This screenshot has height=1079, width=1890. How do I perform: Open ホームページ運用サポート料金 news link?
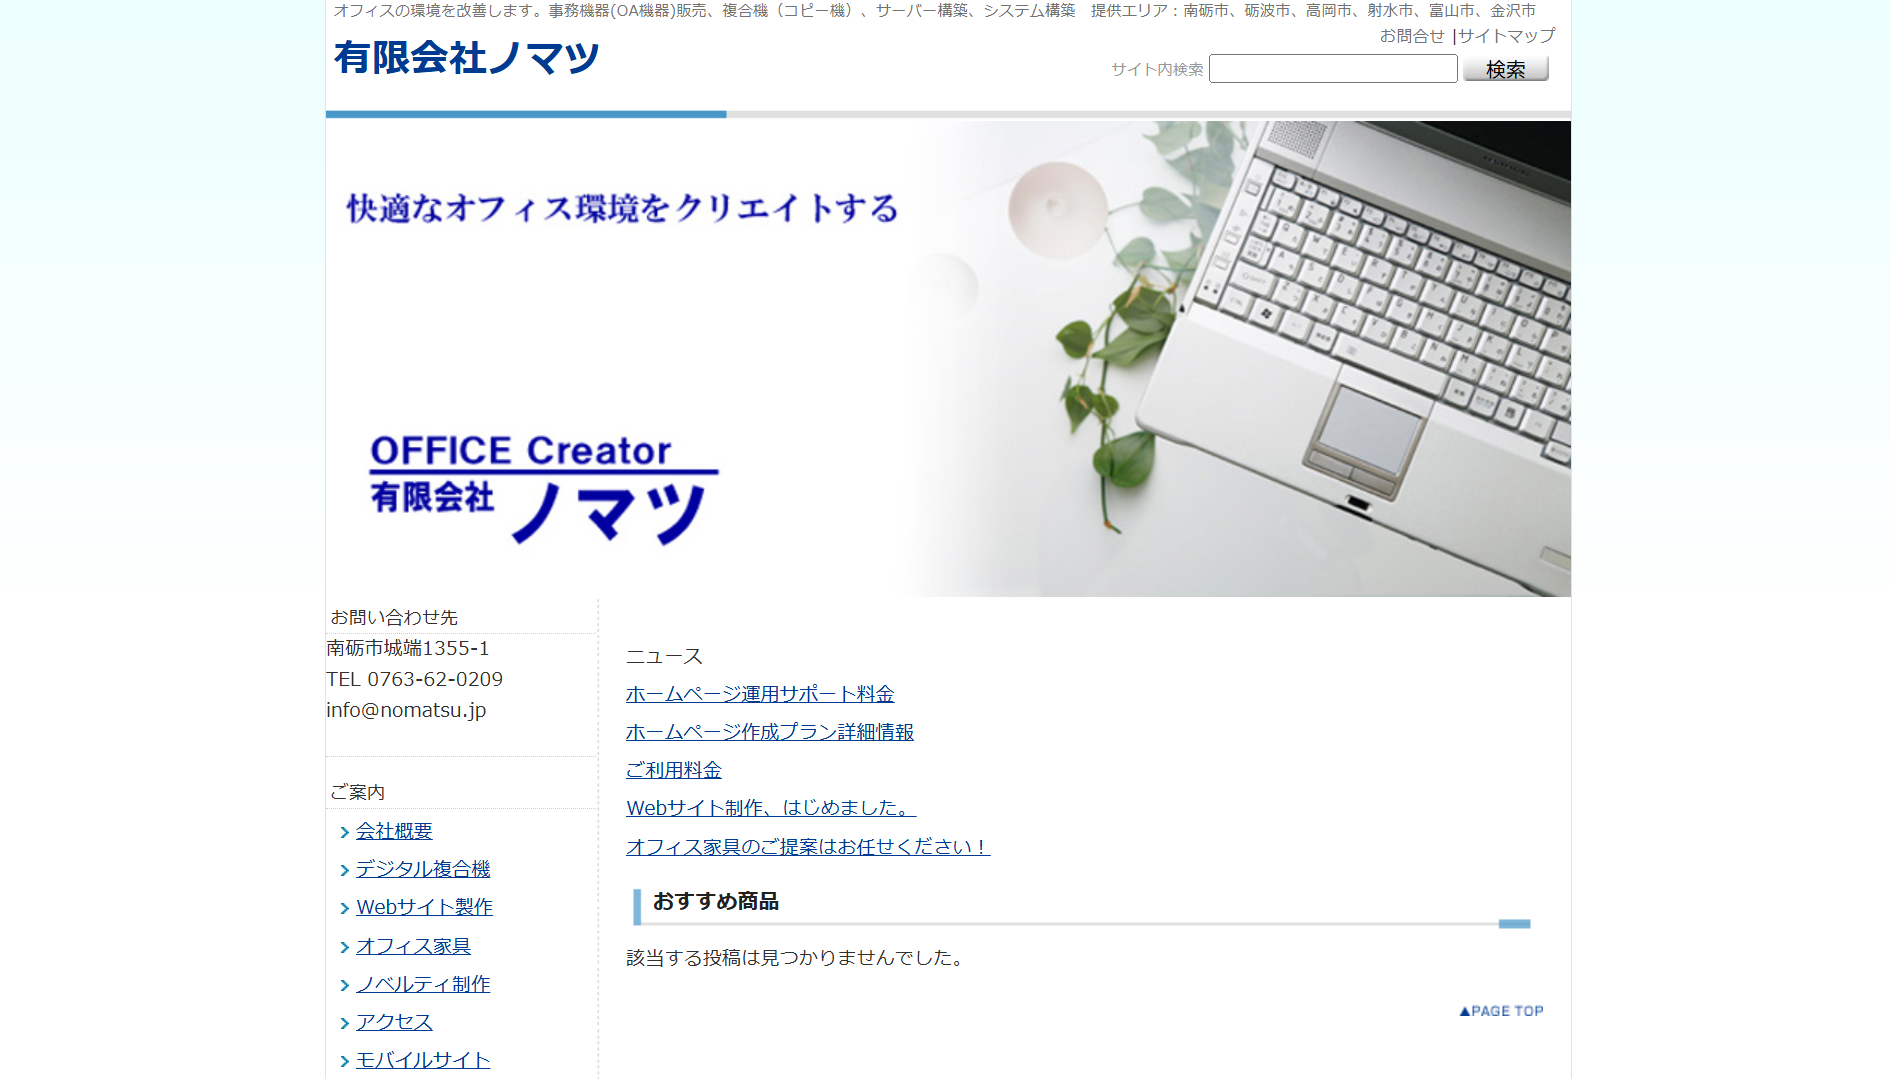pos(759,694)
